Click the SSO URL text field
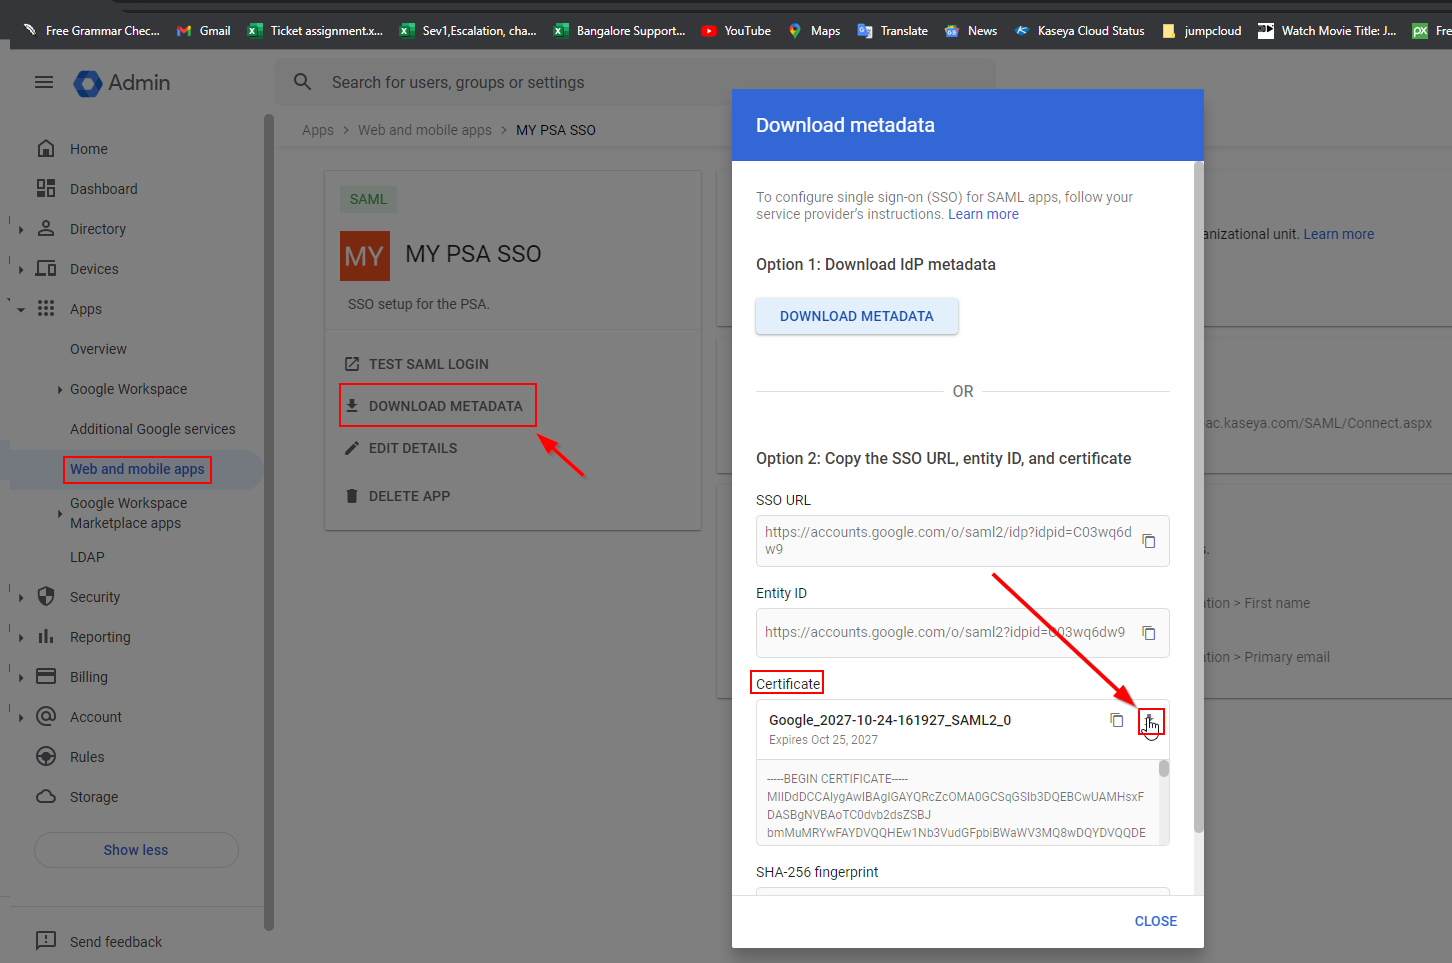The height and width of the screenshot is (963, 1452). click(x=963, y=541)
